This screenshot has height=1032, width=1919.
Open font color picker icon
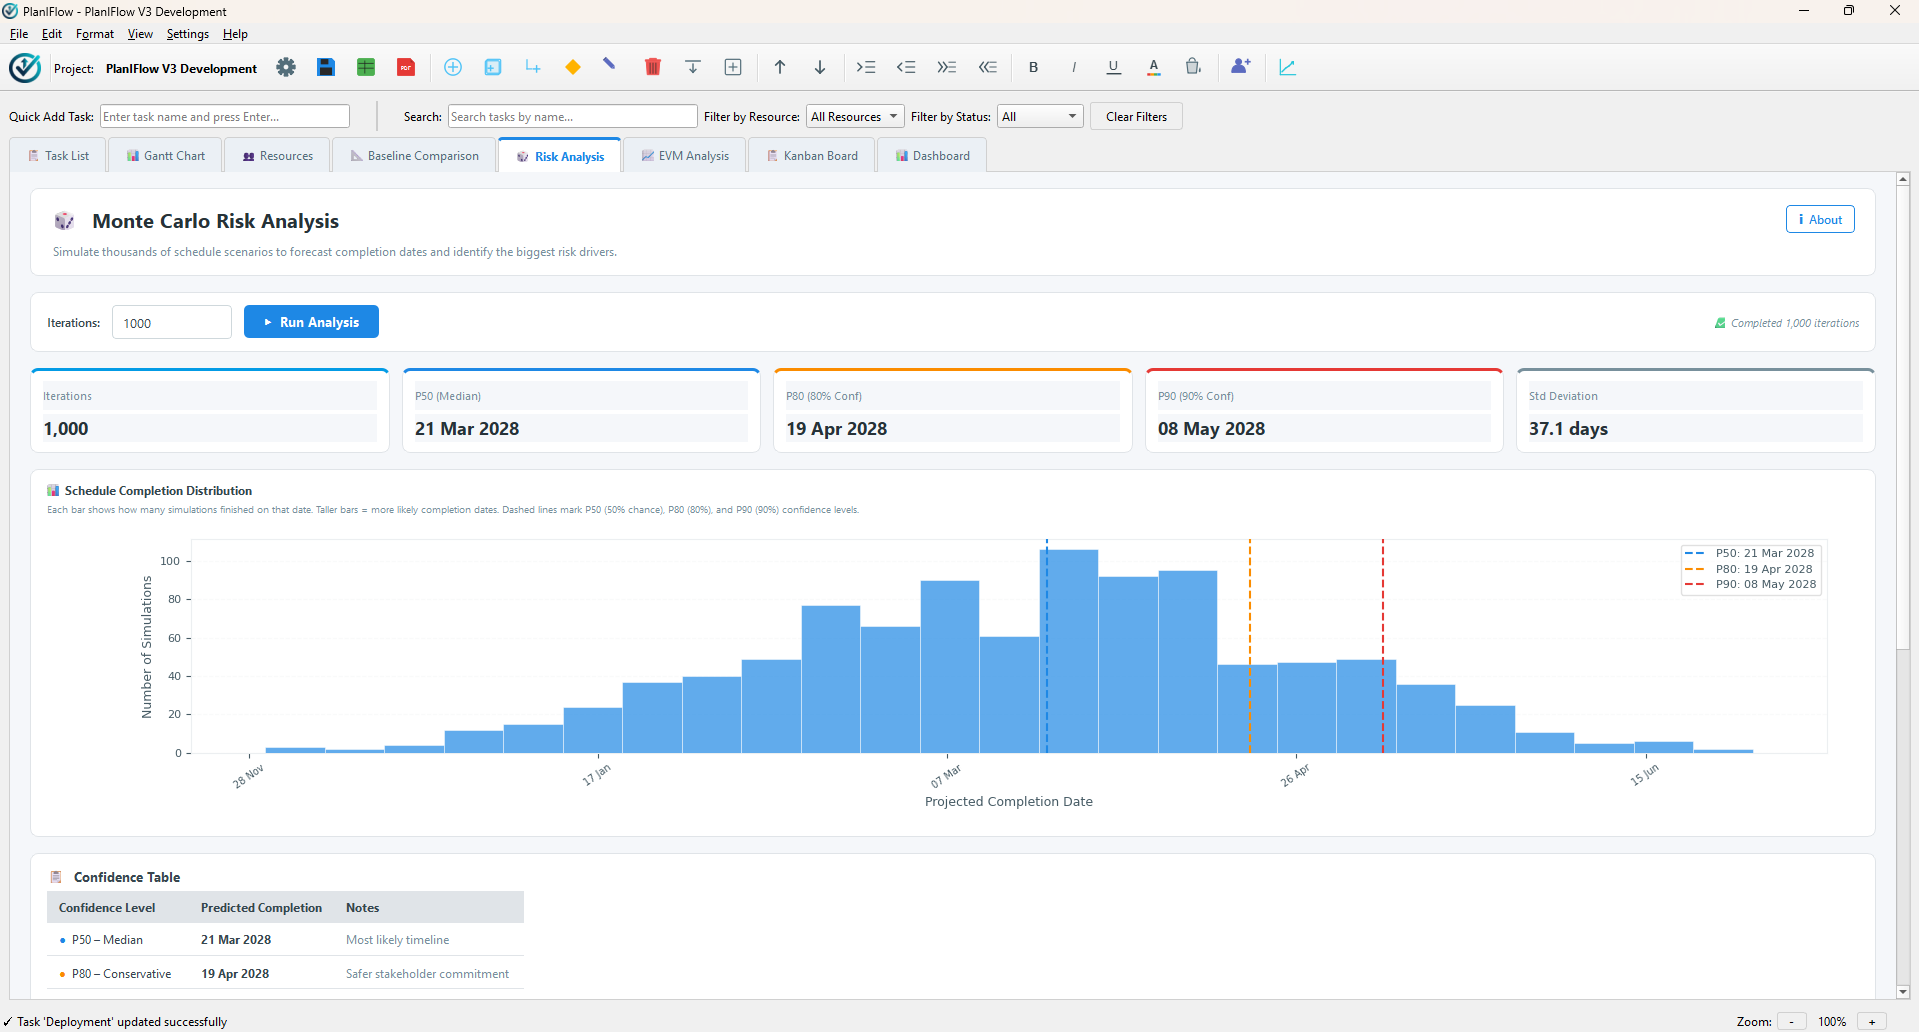click(x=1154, y=67)
